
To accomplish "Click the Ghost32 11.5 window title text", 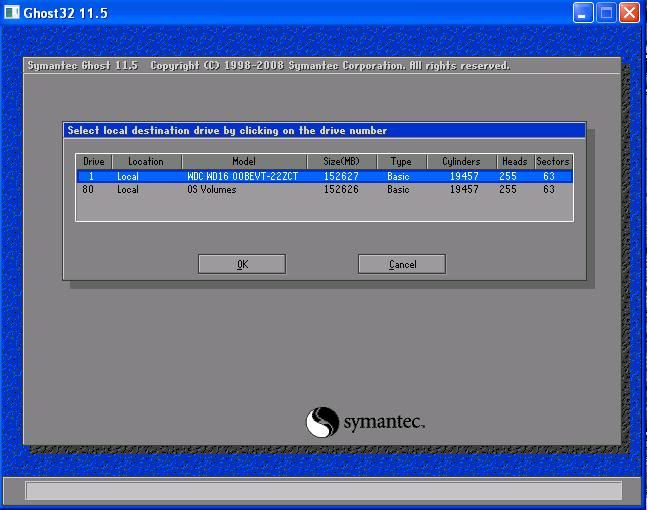I will pyautogui.click(x=65, y=13).
